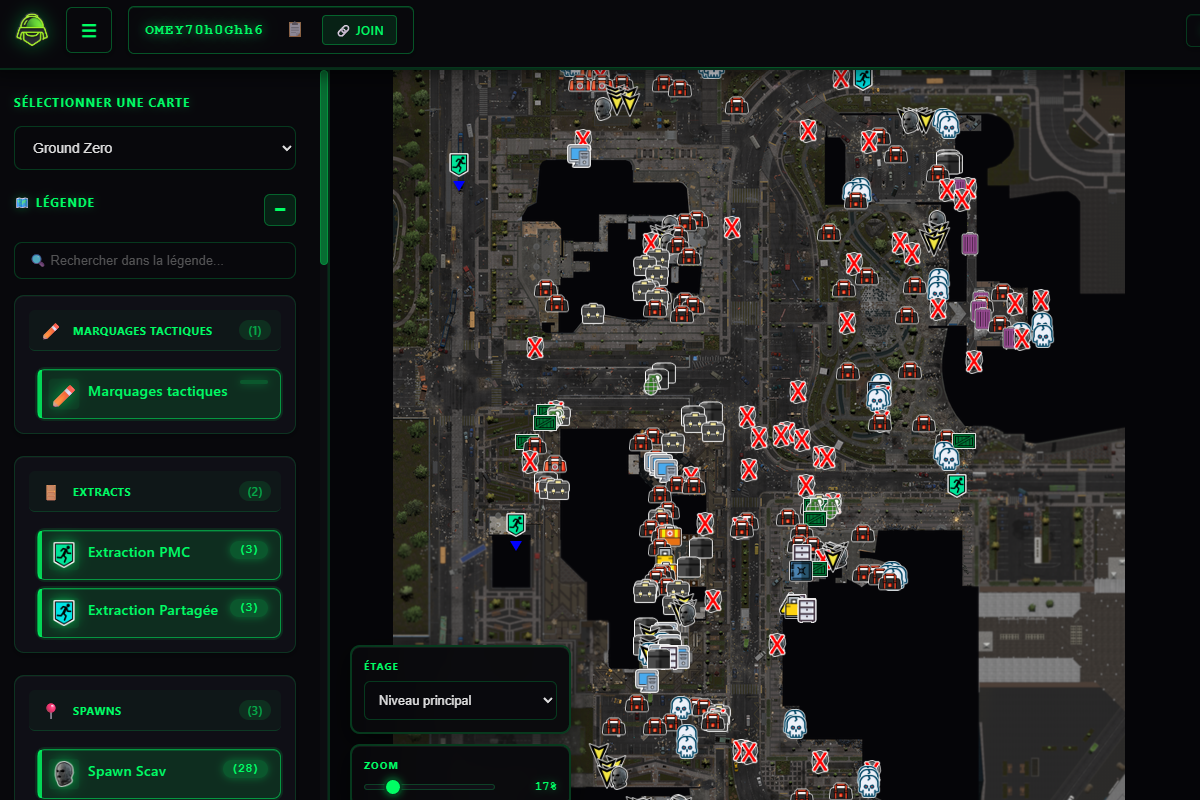The height and width of the screenshot is (800, 1200).
Task: Toggle Extraction PMC markers visibility
Action: pos(159,554)
